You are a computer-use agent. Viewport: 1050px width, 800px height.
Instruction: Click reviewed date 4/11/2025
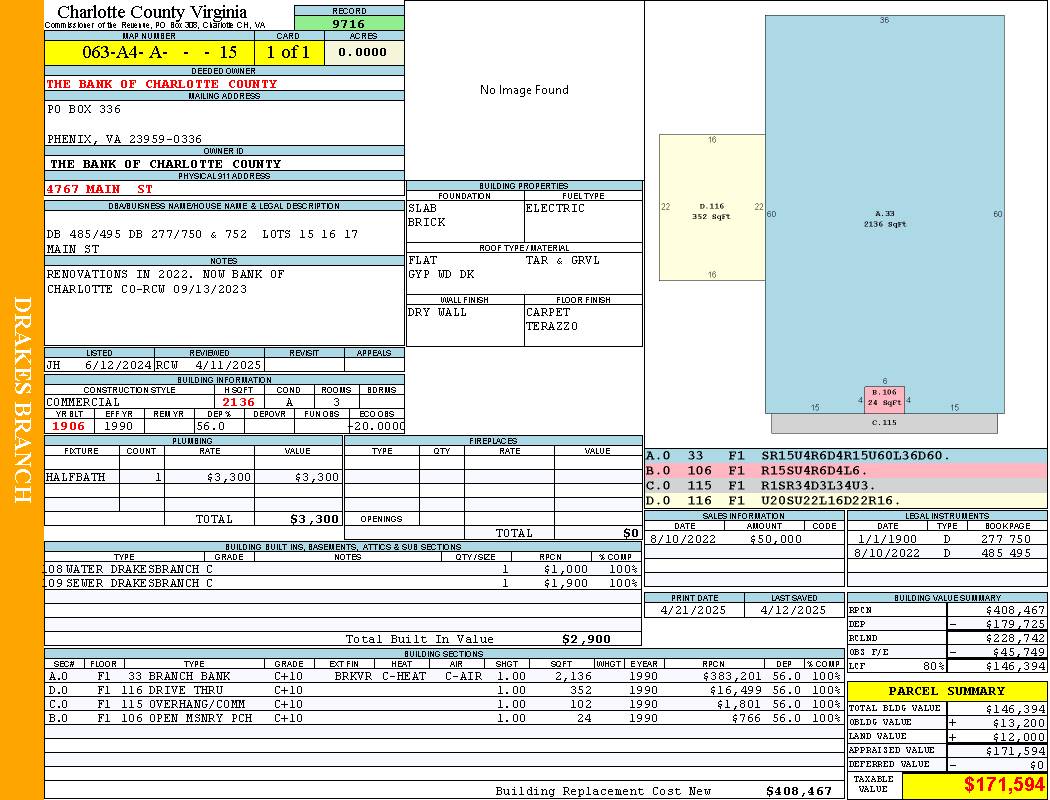click(228, 366)
